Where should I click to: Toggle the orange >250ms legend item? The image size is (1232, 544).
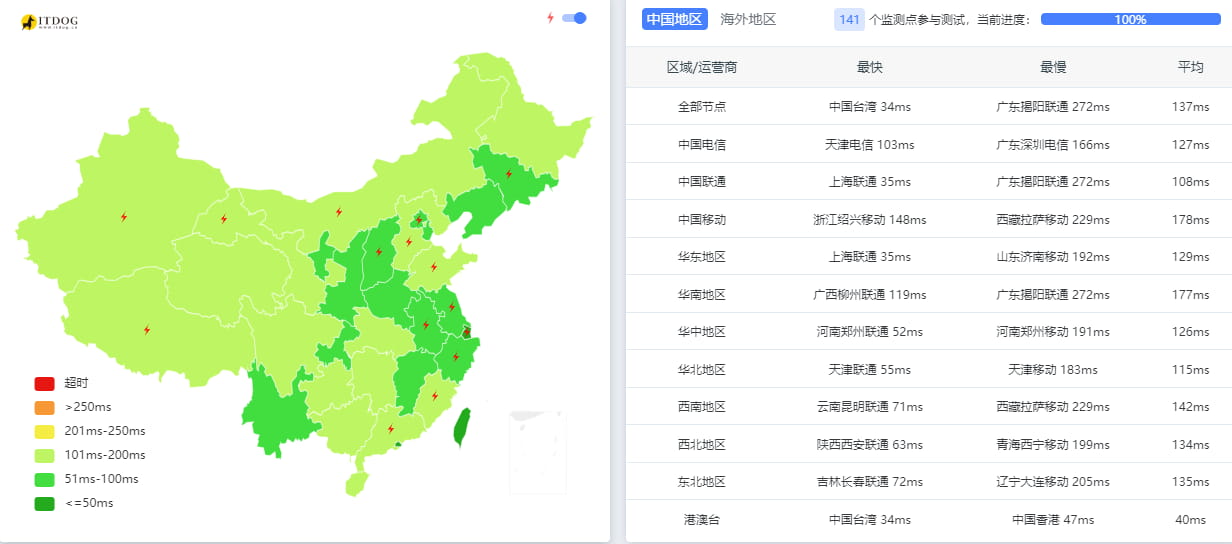(44, 407)
